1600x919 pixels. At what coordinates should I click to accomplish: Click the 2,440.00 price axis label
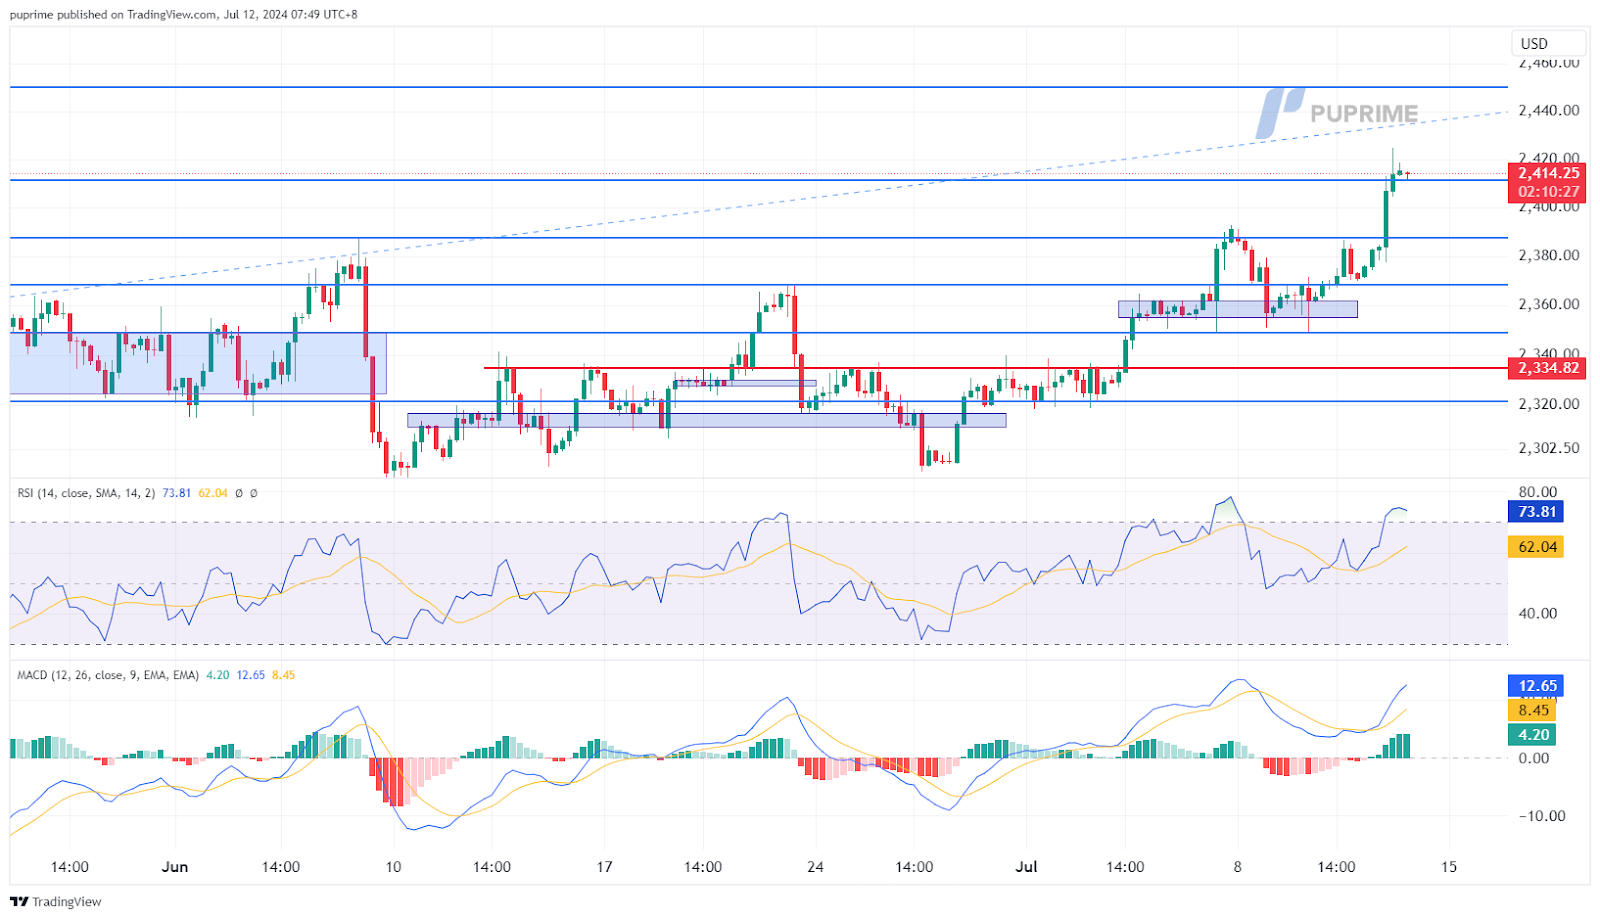coord(1549,110)
